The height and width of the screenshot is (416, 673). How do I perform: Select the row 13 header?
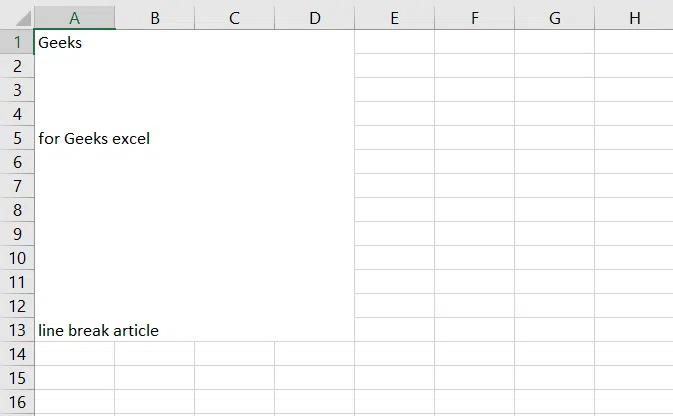pyautogui.click(x=16, y=330)
